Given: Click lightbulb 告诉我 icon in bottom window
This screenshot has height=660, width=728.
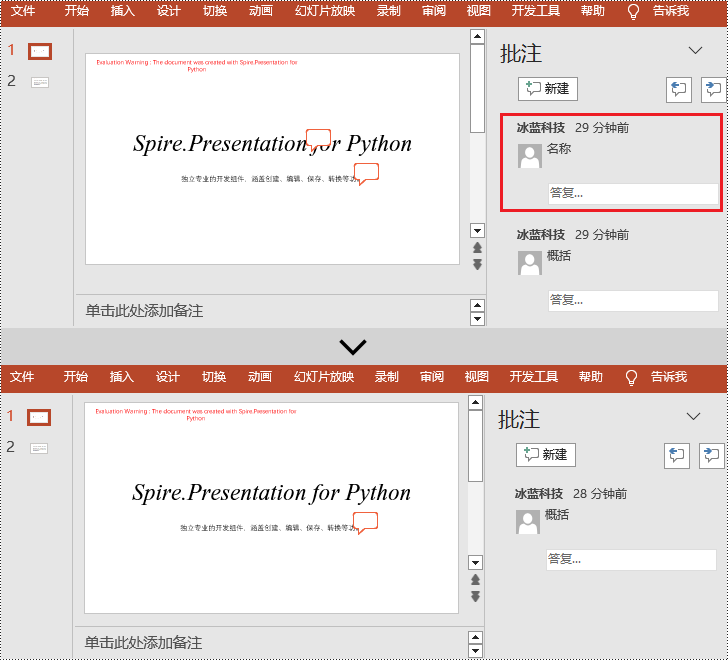Looking at the screenshot, I should coord(631,377).
